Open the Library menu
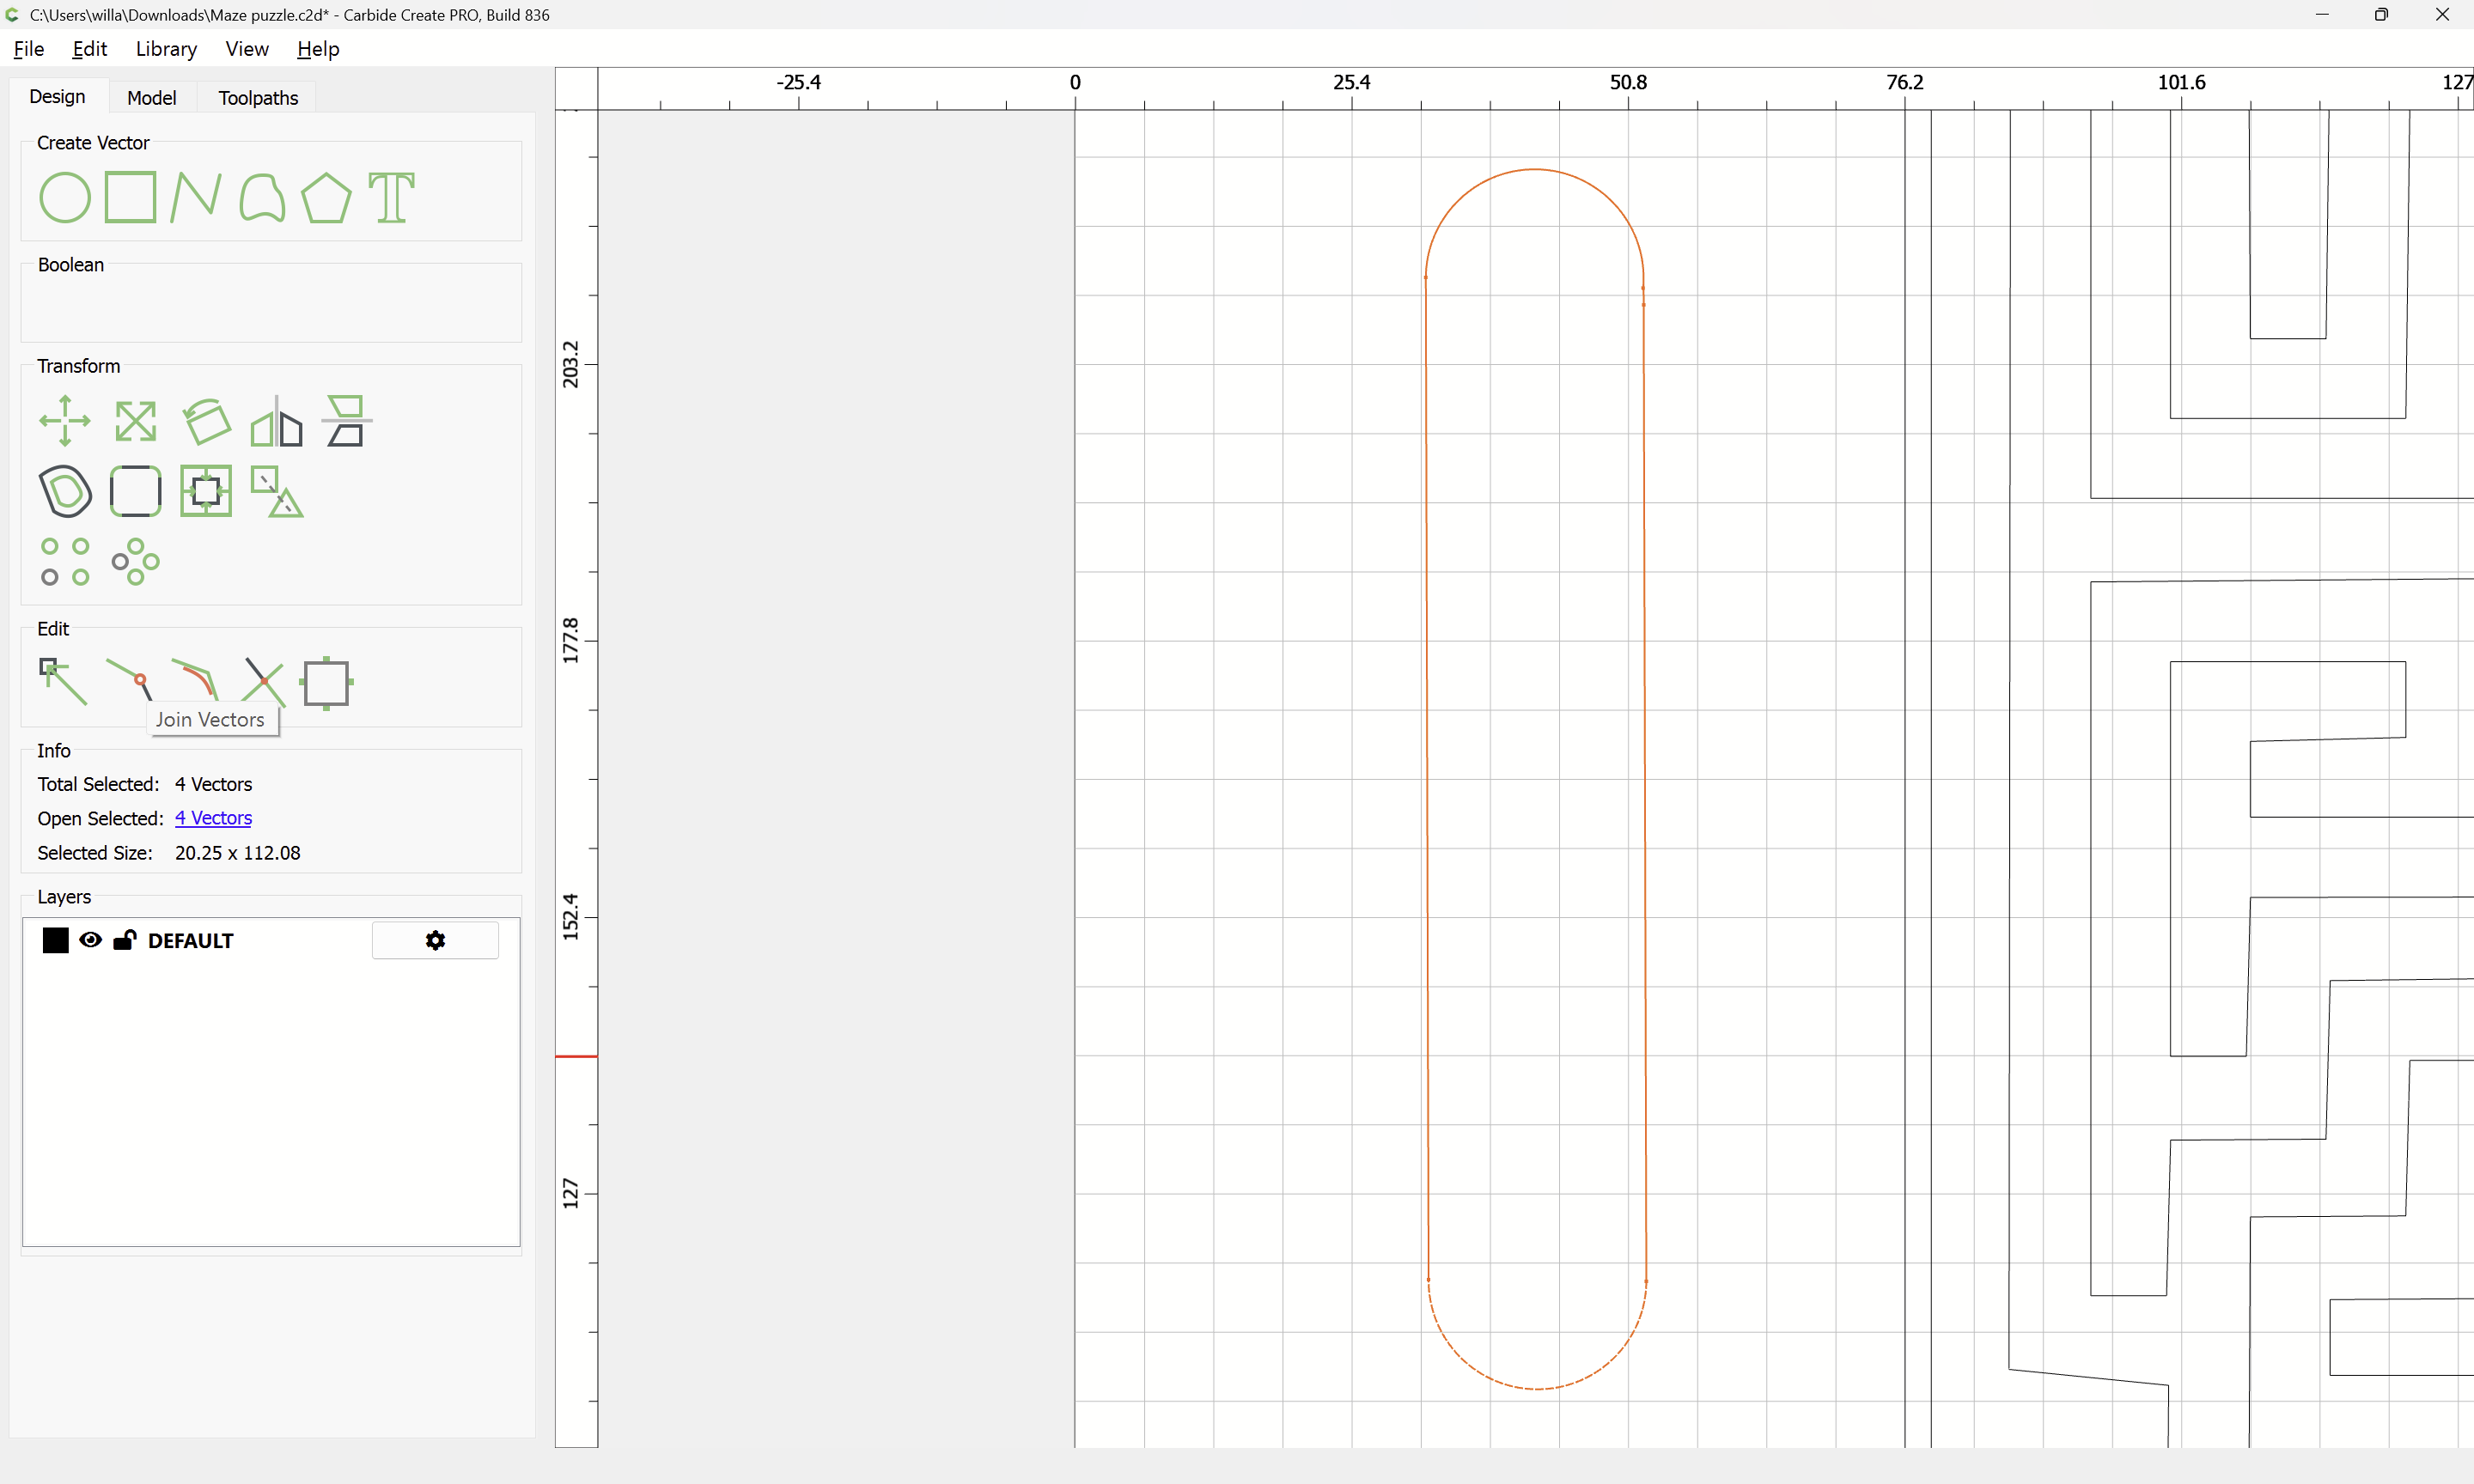The width and height of the screenshot is (2474, 1484). click(166, 49)
